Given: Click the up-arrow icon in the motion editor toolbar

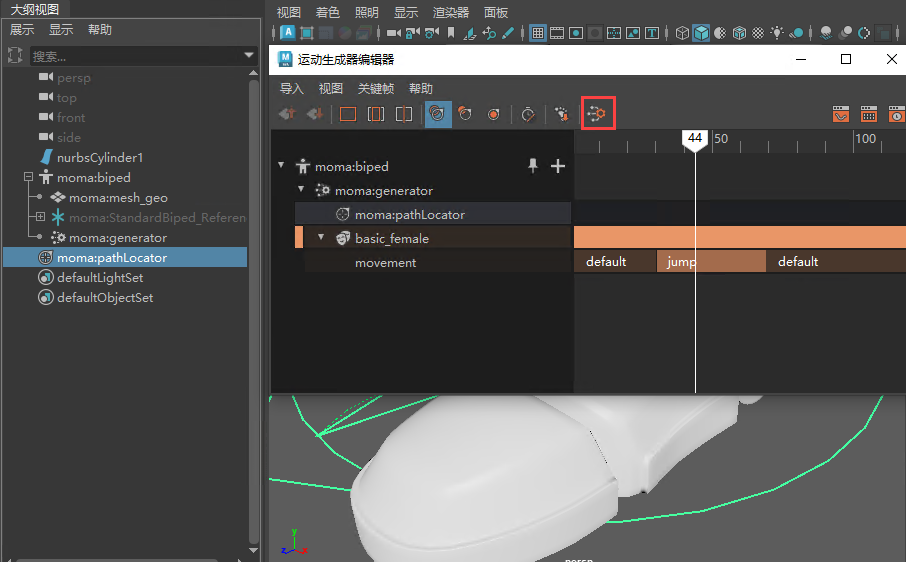Looking at the screenshot, I should tap(287, 113).
